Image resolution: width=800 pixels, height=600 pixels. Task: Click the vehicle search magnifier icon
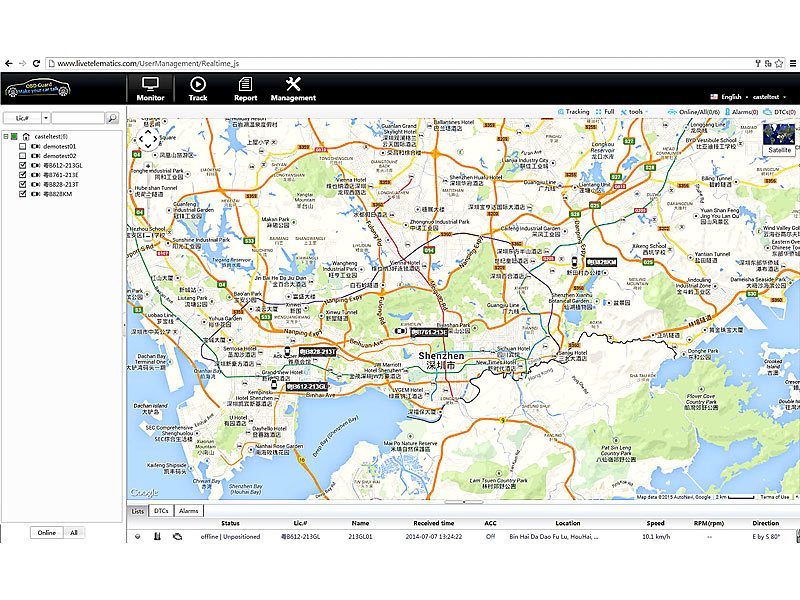pos(112,118)
